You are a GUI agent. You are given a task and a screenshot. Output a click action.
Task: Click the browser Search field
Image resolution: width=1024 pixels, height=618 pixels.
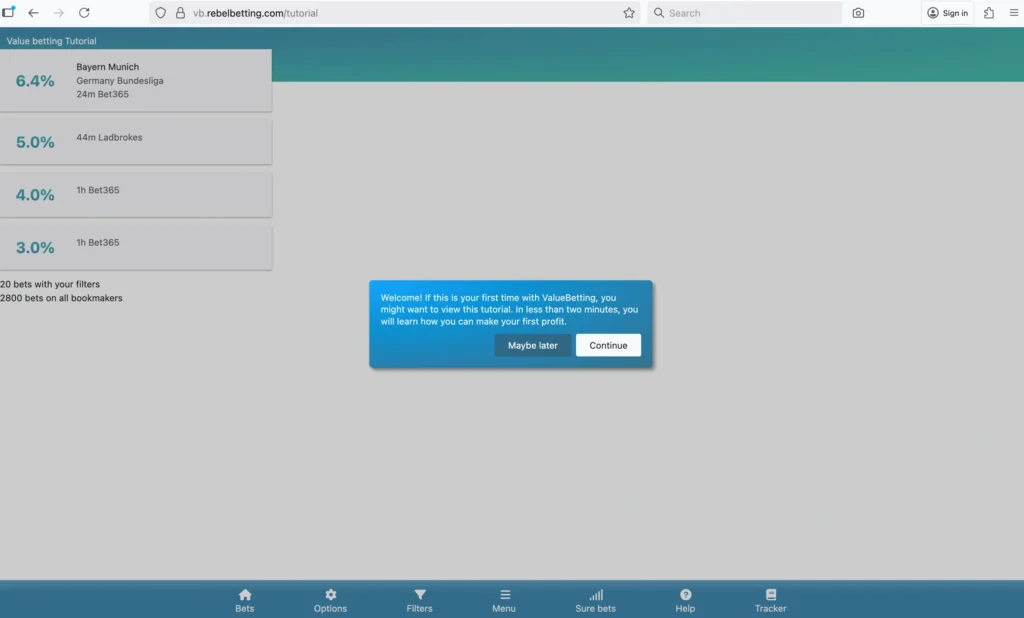744,13
